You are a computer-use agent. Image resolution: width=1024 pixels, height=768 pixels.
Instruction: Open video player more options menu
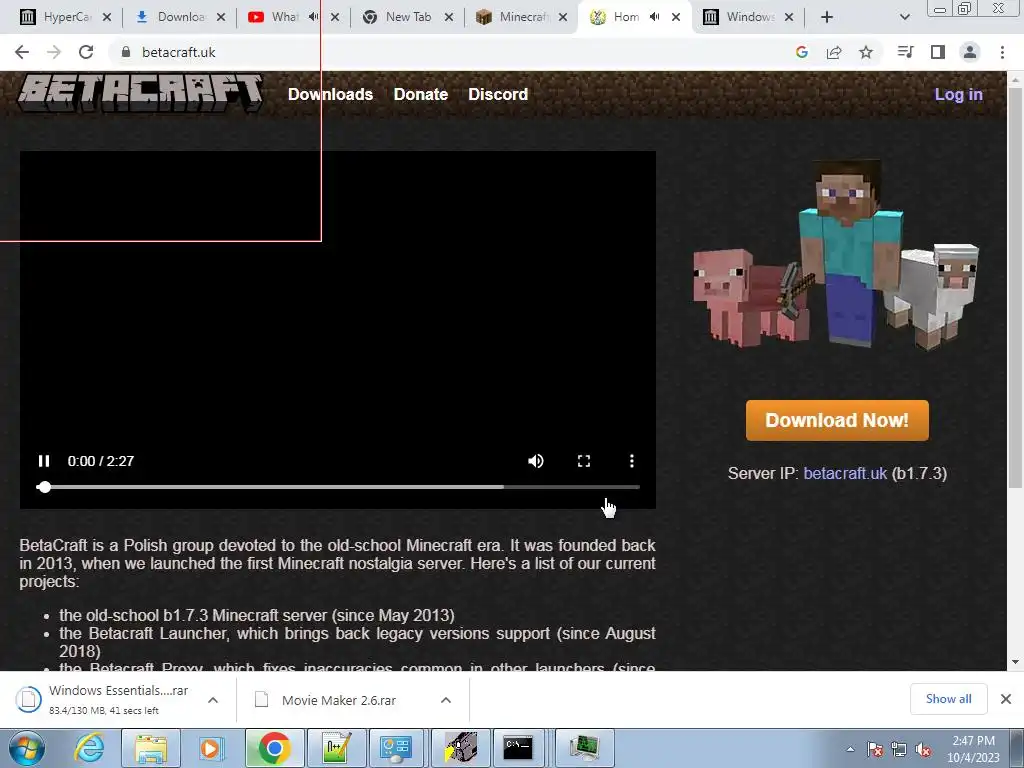632,461
